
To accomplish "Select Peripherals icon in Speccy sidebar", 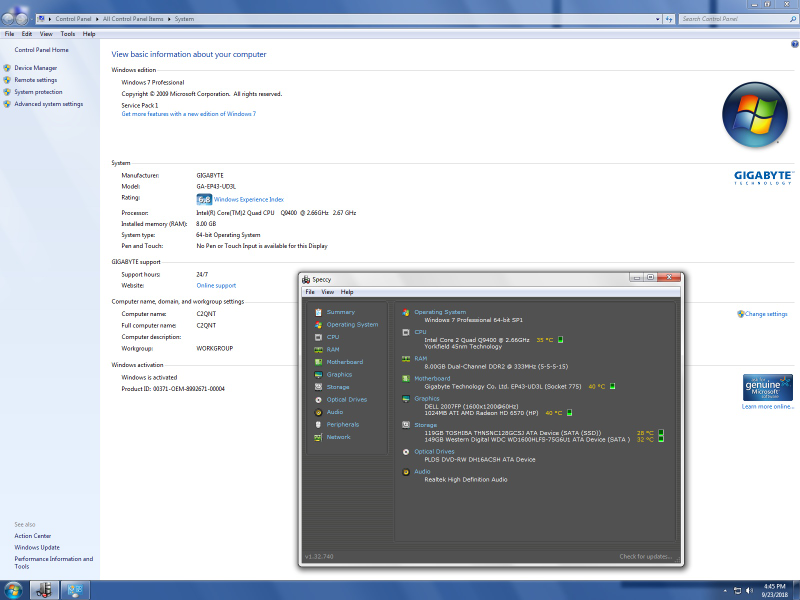I will click(x=318, y=424).
